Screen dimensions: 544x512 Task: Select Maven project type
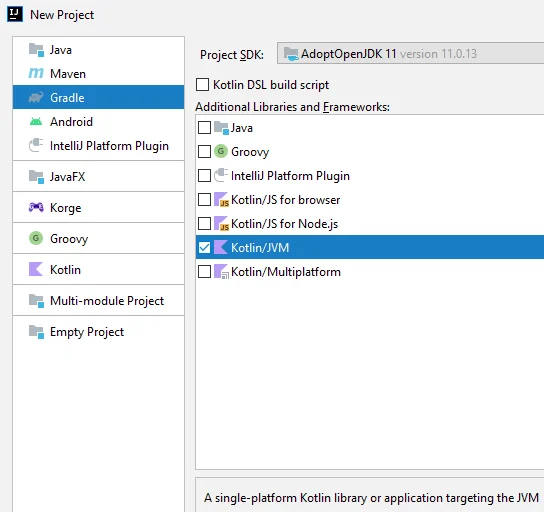click(x=99, y=74)
